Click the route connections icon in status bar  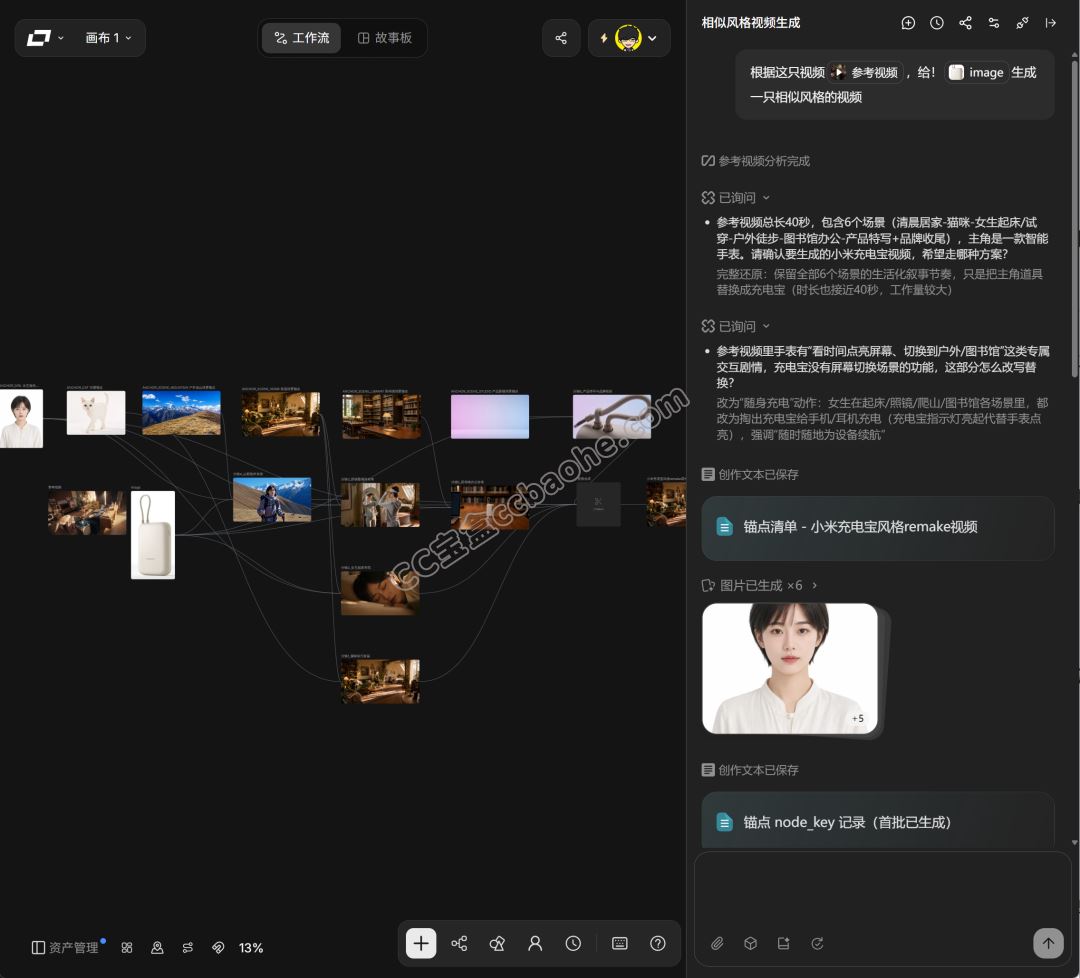(x=187, y=948)
